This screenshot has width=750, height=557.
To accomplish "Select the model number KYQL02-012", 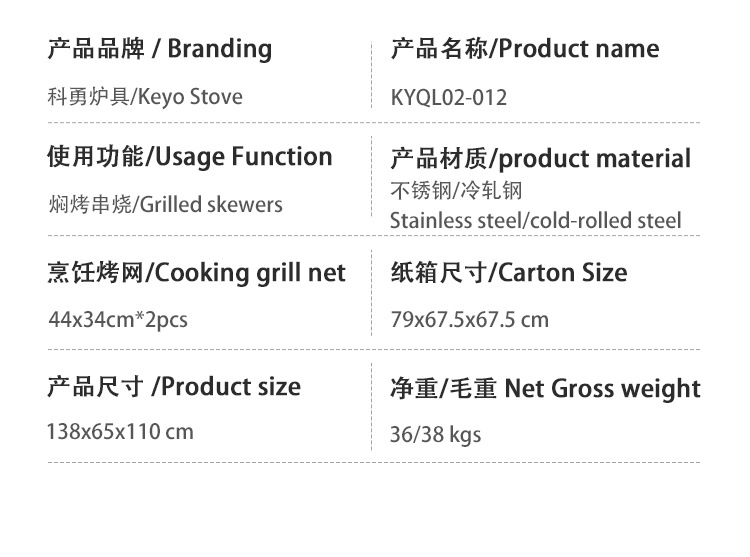I will (x=449, y=98).
